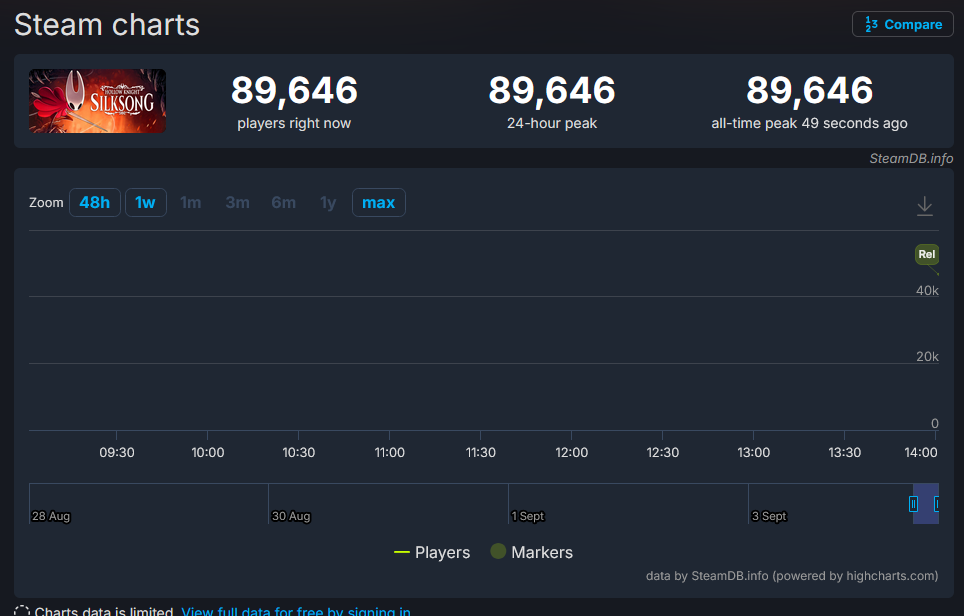Click the dashed circle limited-data icon
Screen dimensions: 964x616
click(x=22, y=611)
